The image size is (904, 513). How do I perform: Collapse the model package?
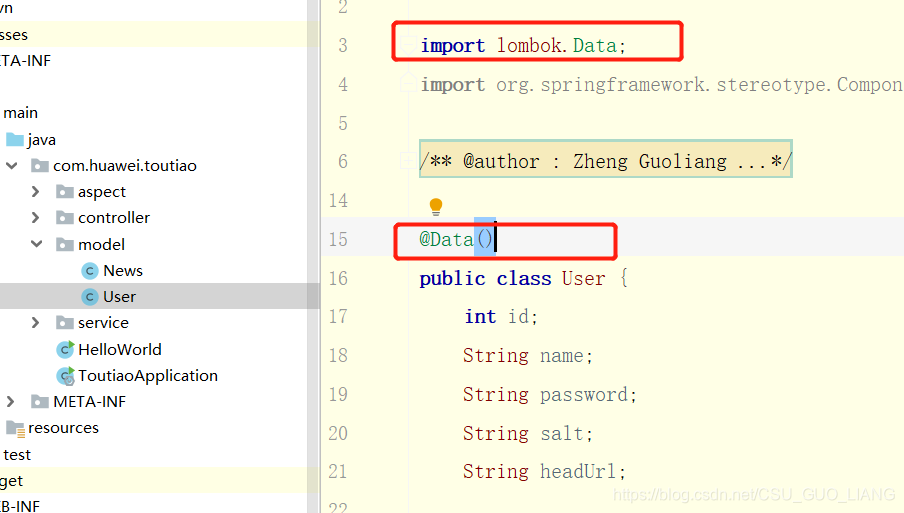(36, 244)
